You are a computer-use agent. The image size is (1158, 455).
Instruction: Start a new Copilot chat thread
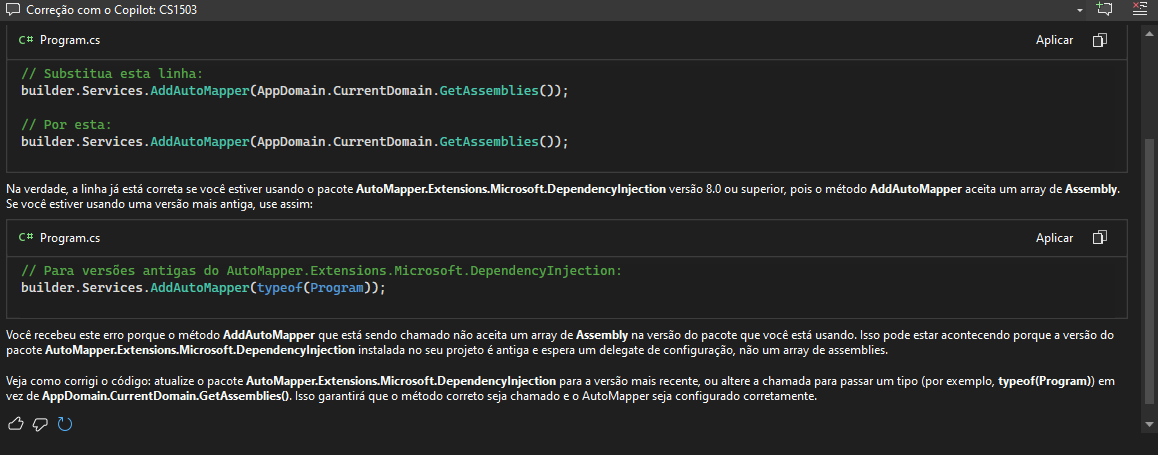(1104, 9)
